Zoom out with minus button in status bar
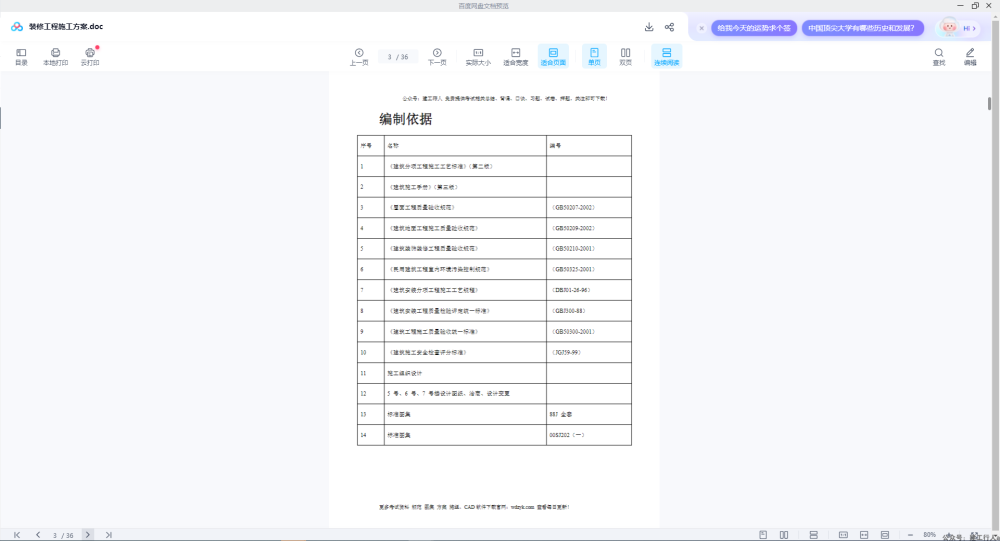Image resolution: width=1000 pixels, height=541 pixels. (910, 535)
